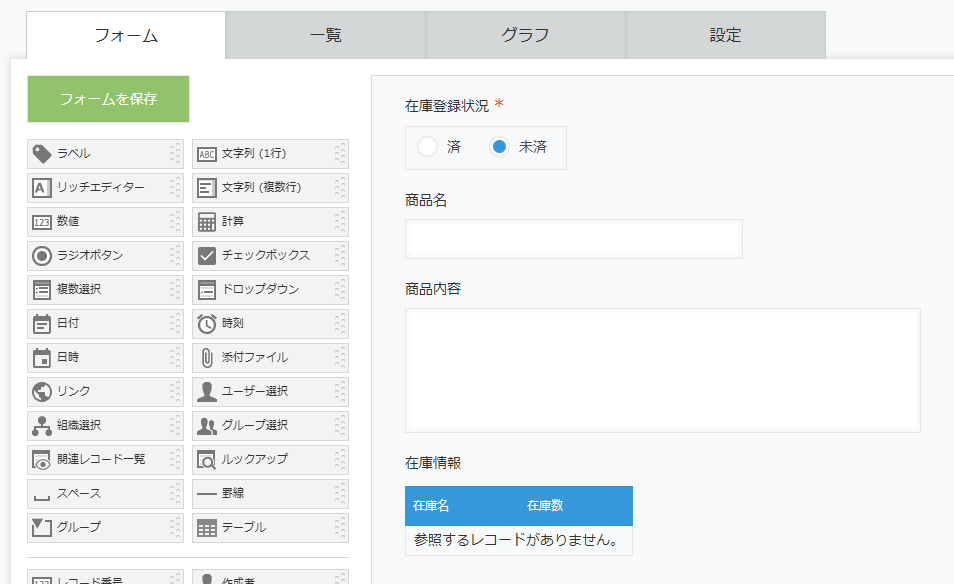Viewport: 954px width, 584px height.
Task: Click the テーブル grid icon
Action: (x=207, y=529)
